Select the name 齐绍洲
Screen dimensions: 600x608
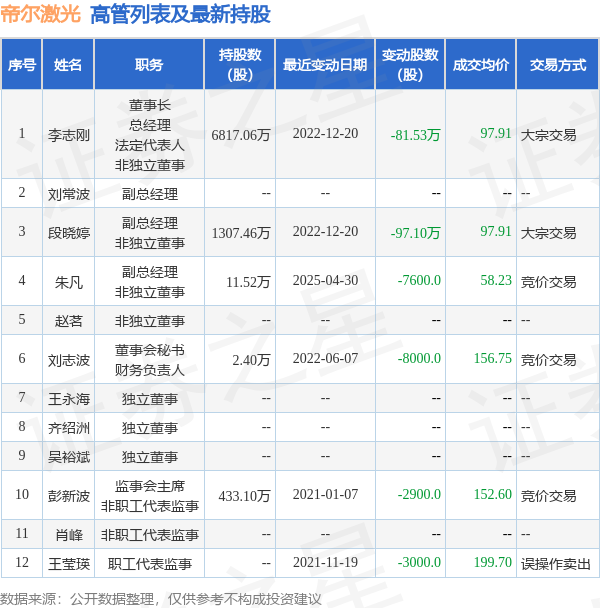coord(69,428)
